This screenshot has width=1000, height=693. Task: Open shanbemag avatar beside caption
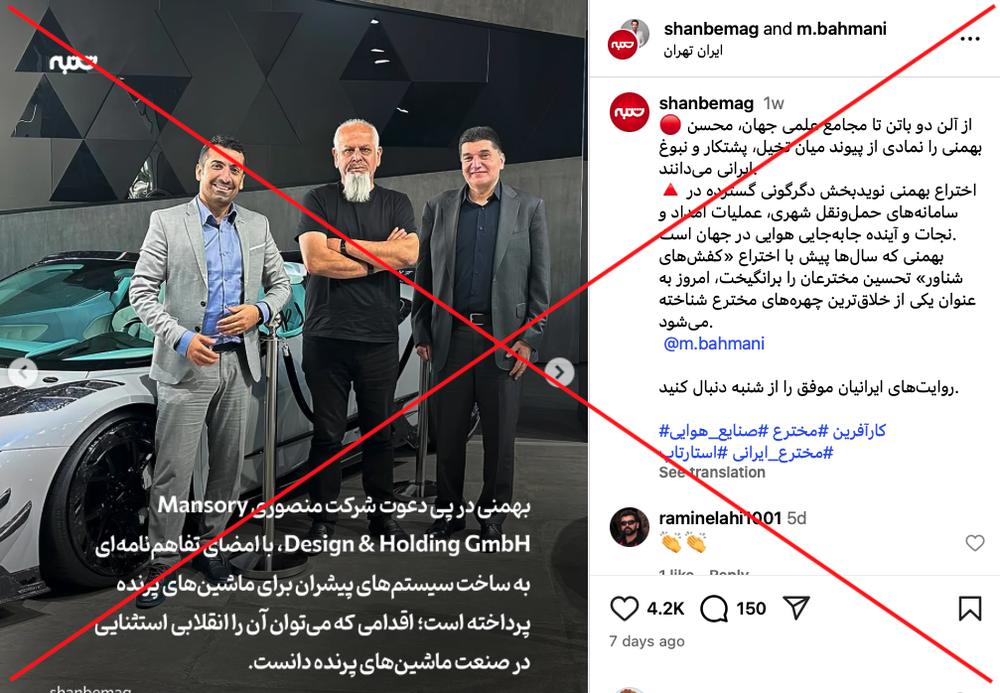tap(629, 112)
